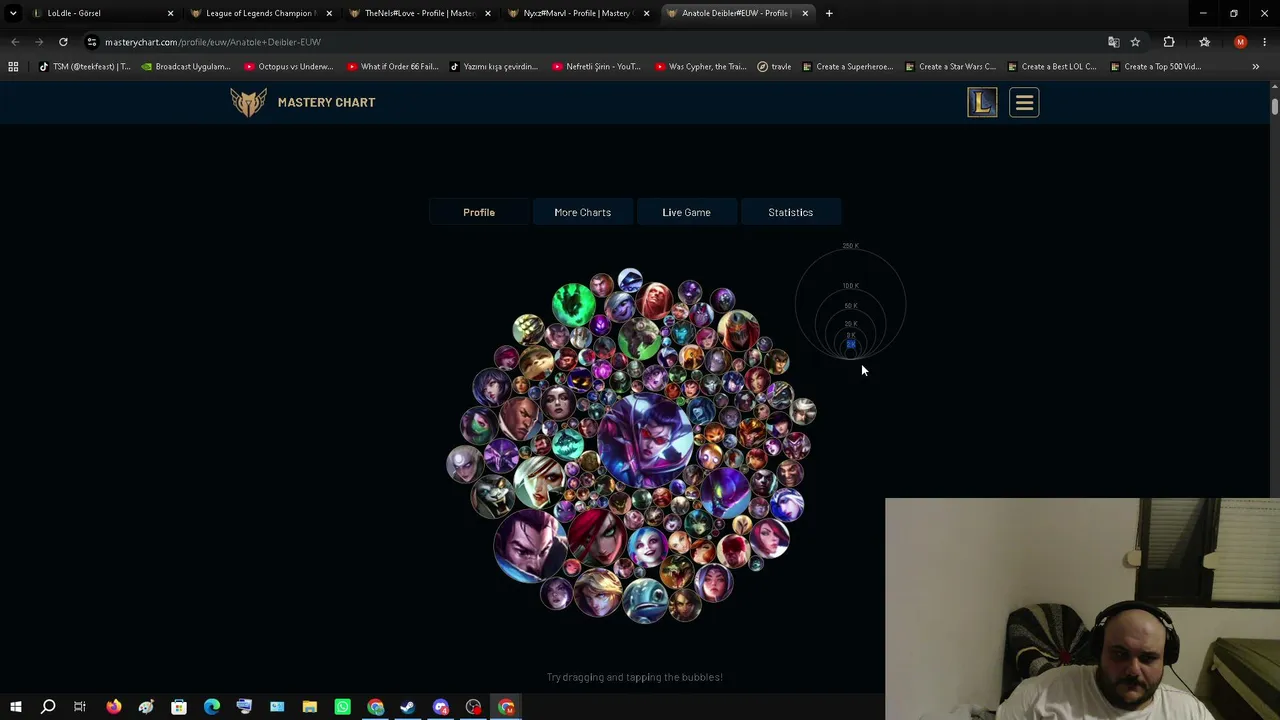Open the hamburger menu on Mastery Chart
Screen dimensions: 1280x720
[1024, 102]
